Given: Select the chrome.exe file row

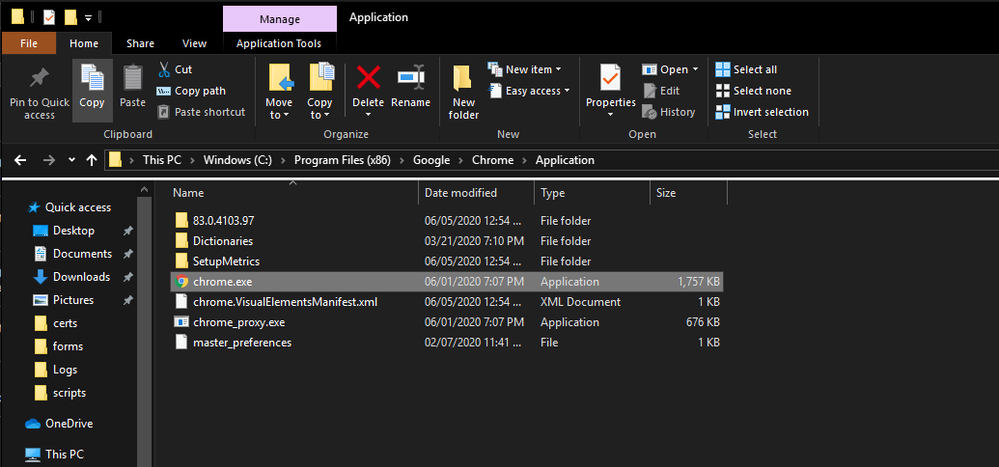Looking at the screenshot, I should [x=447, y=281].
